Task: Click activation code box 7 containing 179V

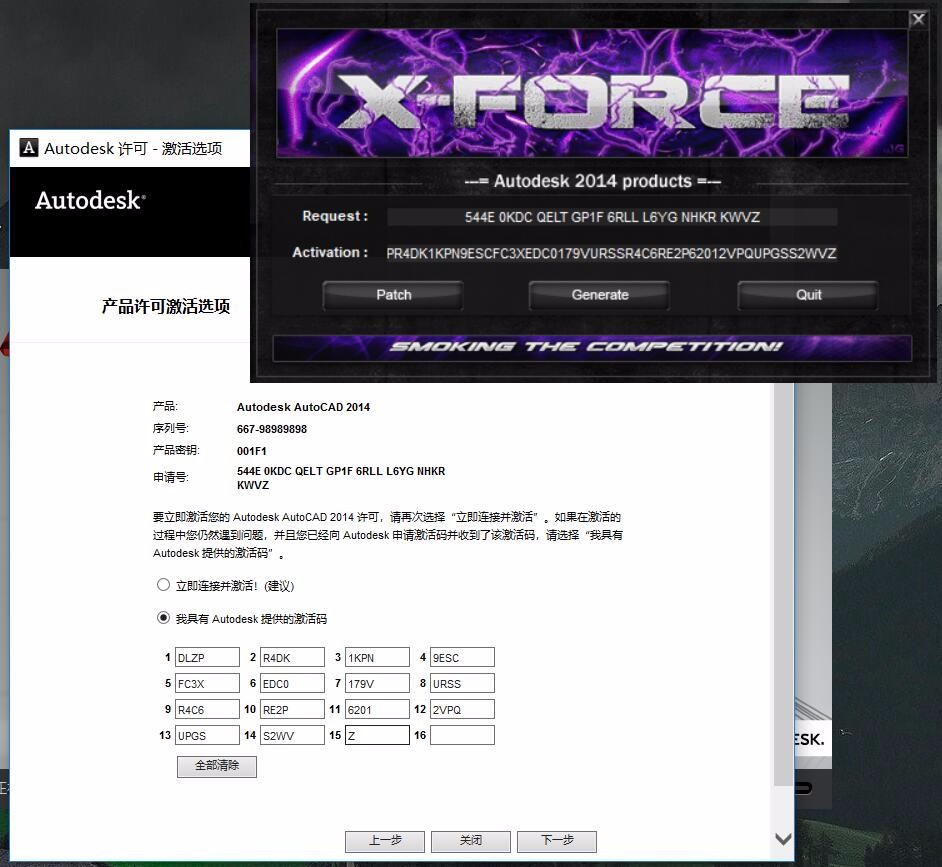Action: tap(377, 683)
